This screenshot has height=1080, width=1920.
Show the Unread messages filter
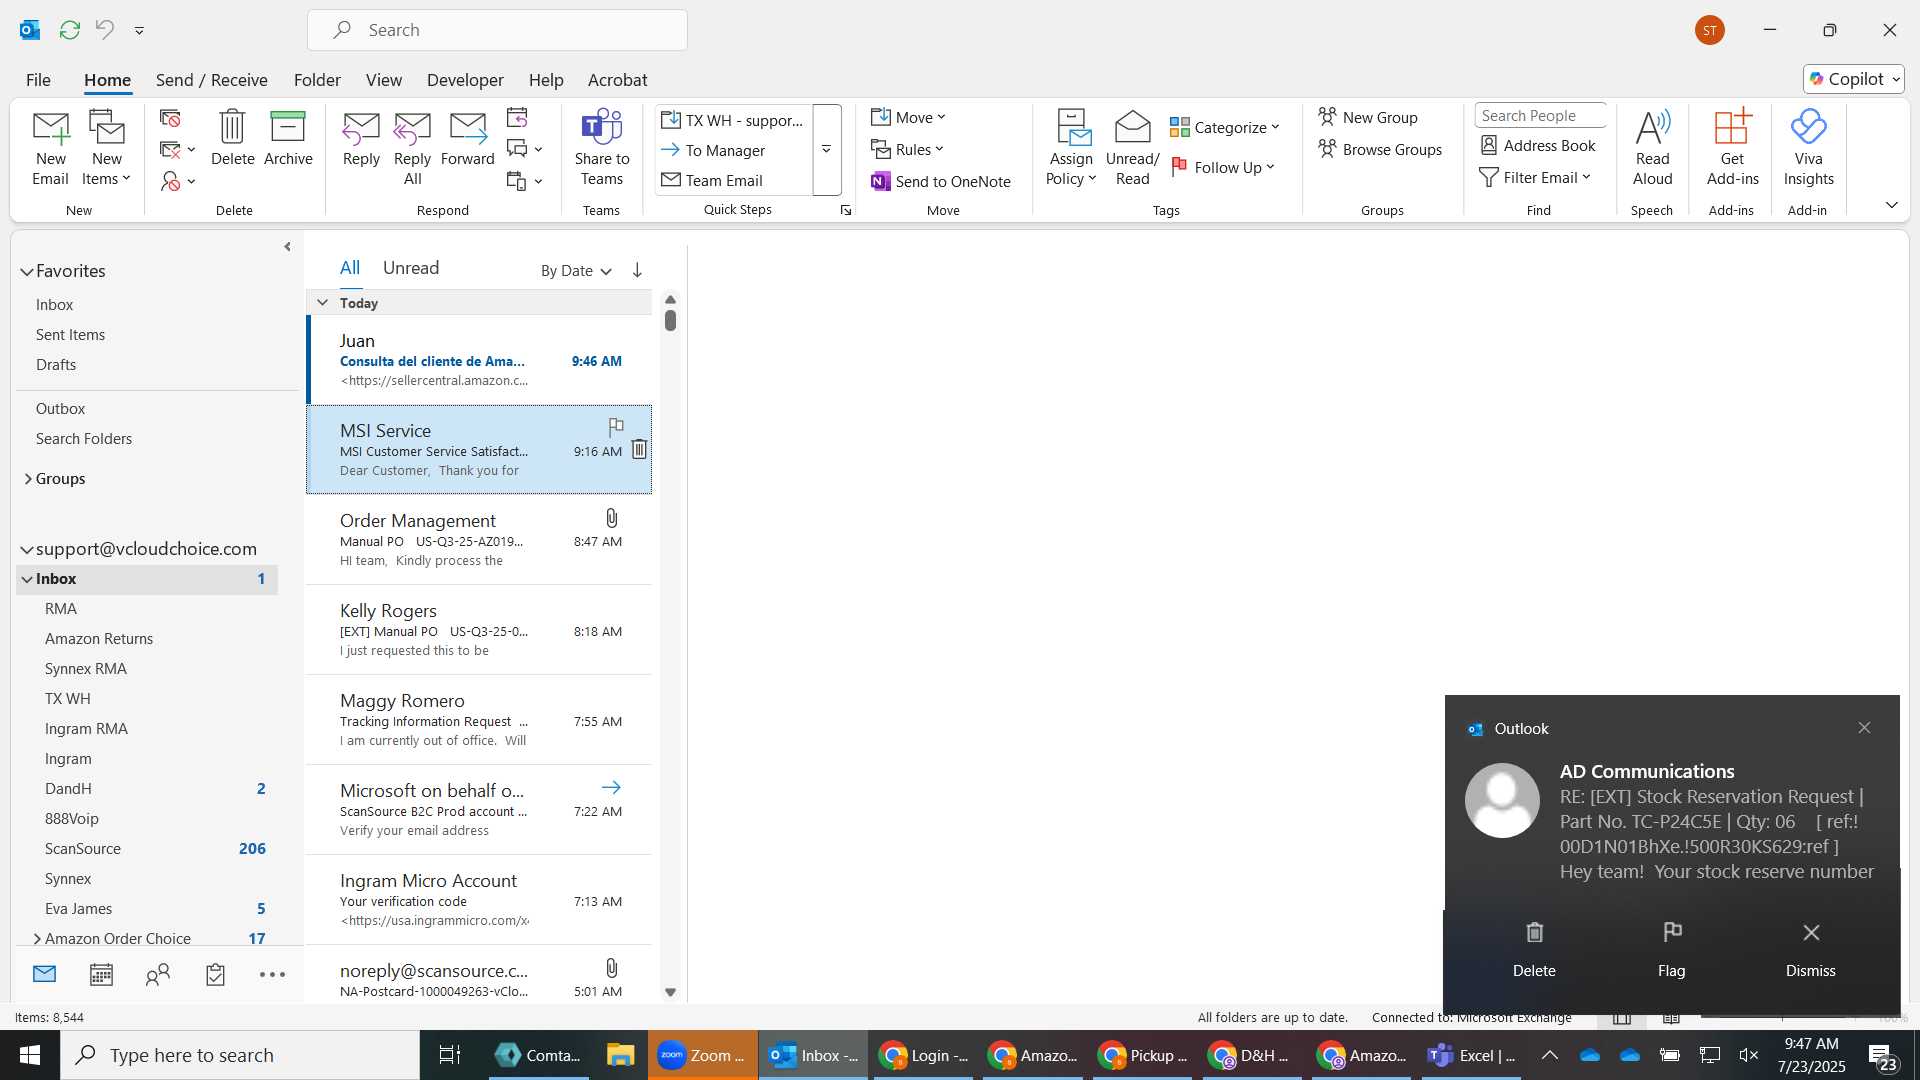click(411, 268)
